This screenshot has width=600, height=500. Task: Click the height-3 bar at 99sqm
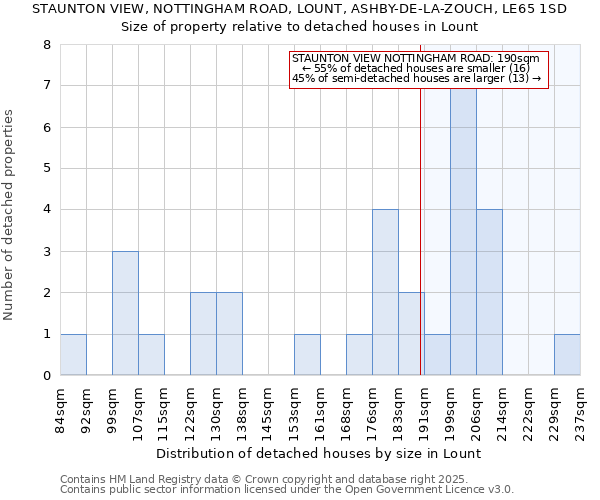coord(125,313)
